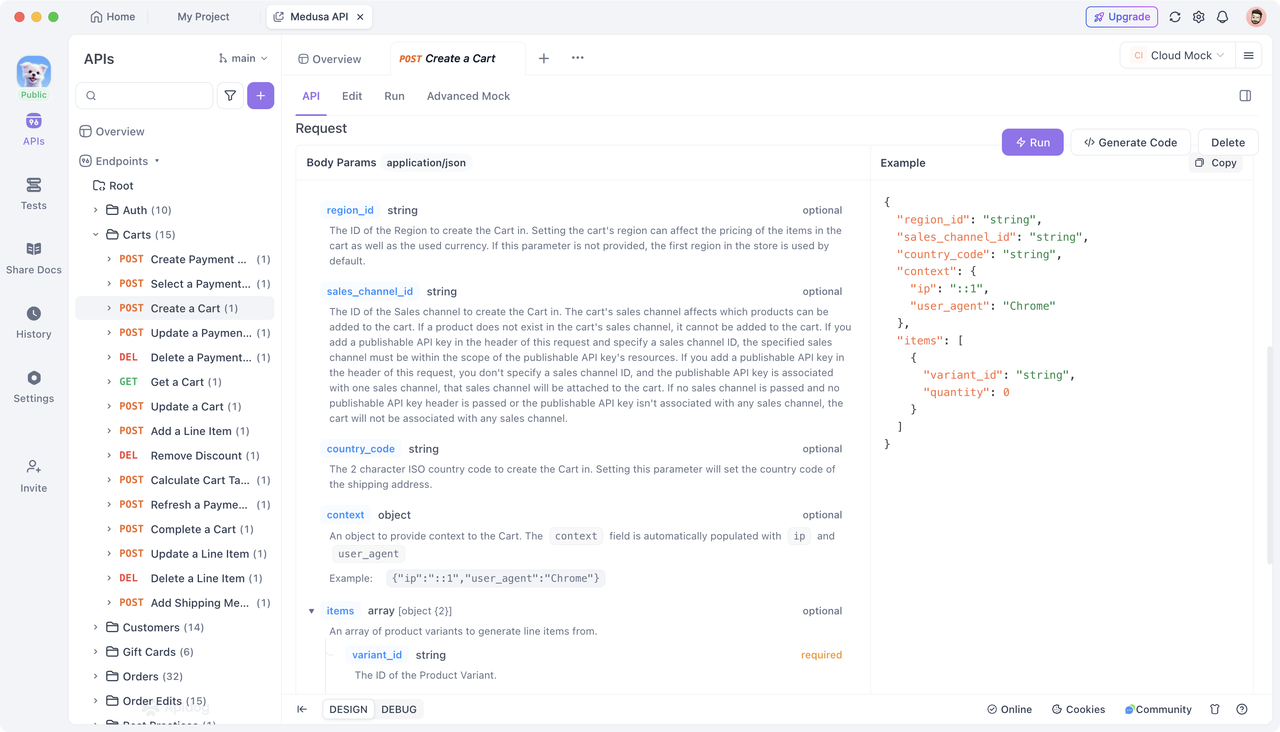Open settings gear in the title bar
Viewport: 1280px width, 732px height.
click(x=1199, y=17)
